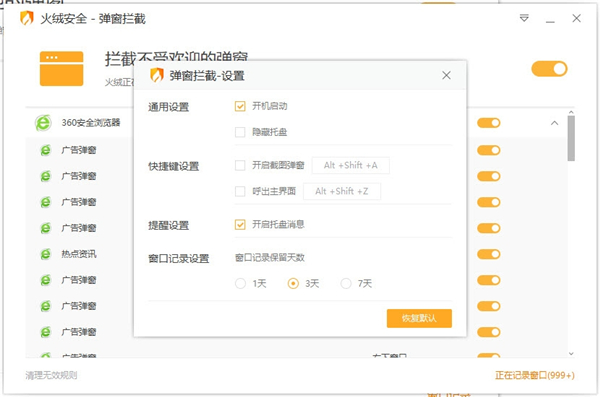Image resolution: width=600 pixels, height=397 pixels.
Task: Close the 火绒安全 main window
Action: [x=576, y=18]
